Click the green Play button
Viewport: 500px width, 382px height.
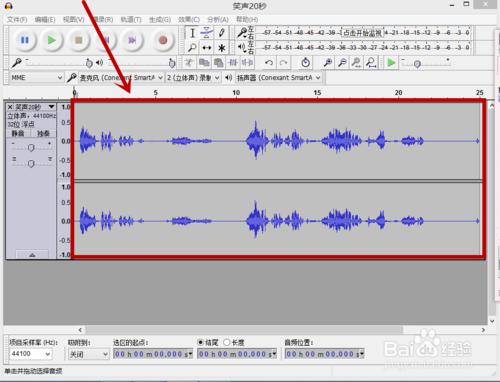52,40
